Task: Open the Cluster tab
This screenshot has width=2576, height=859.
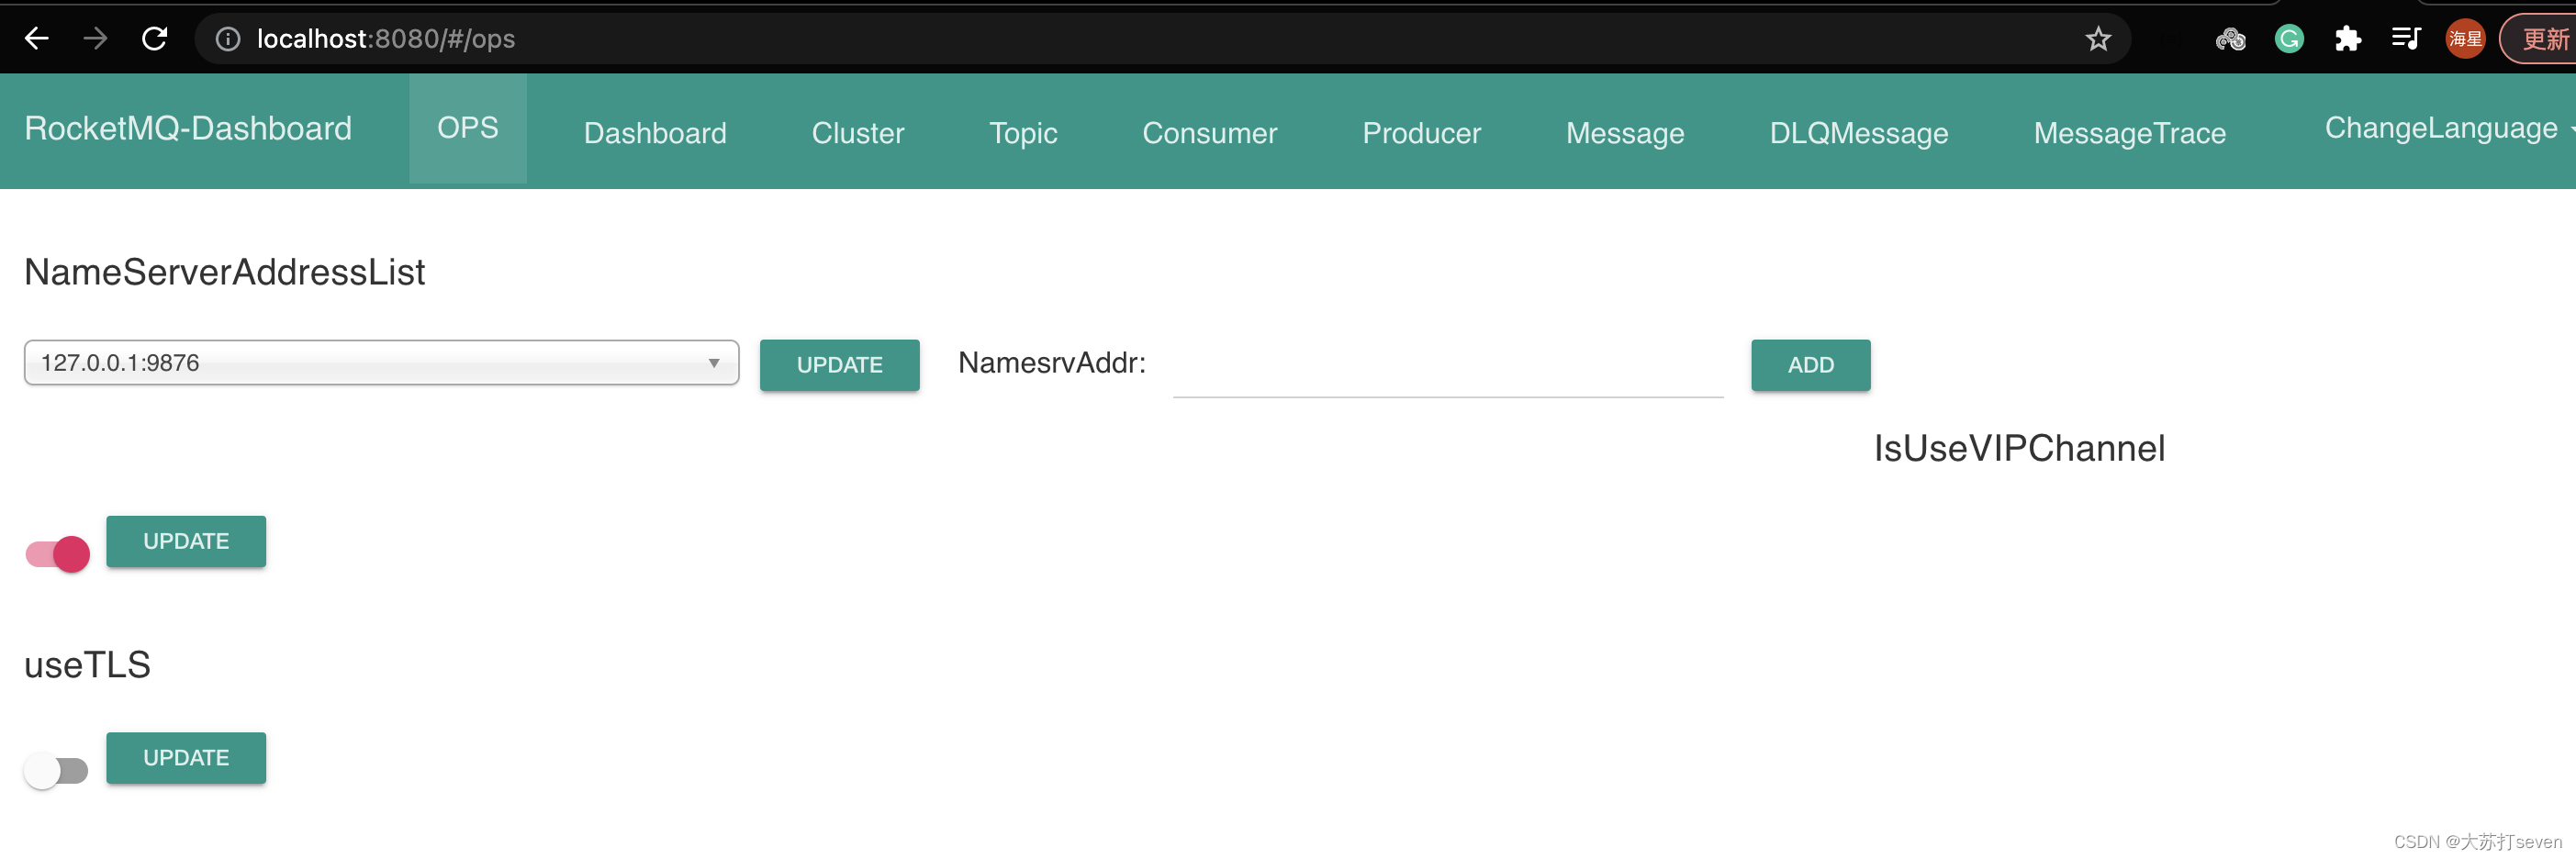Action: tap(857, 133)
